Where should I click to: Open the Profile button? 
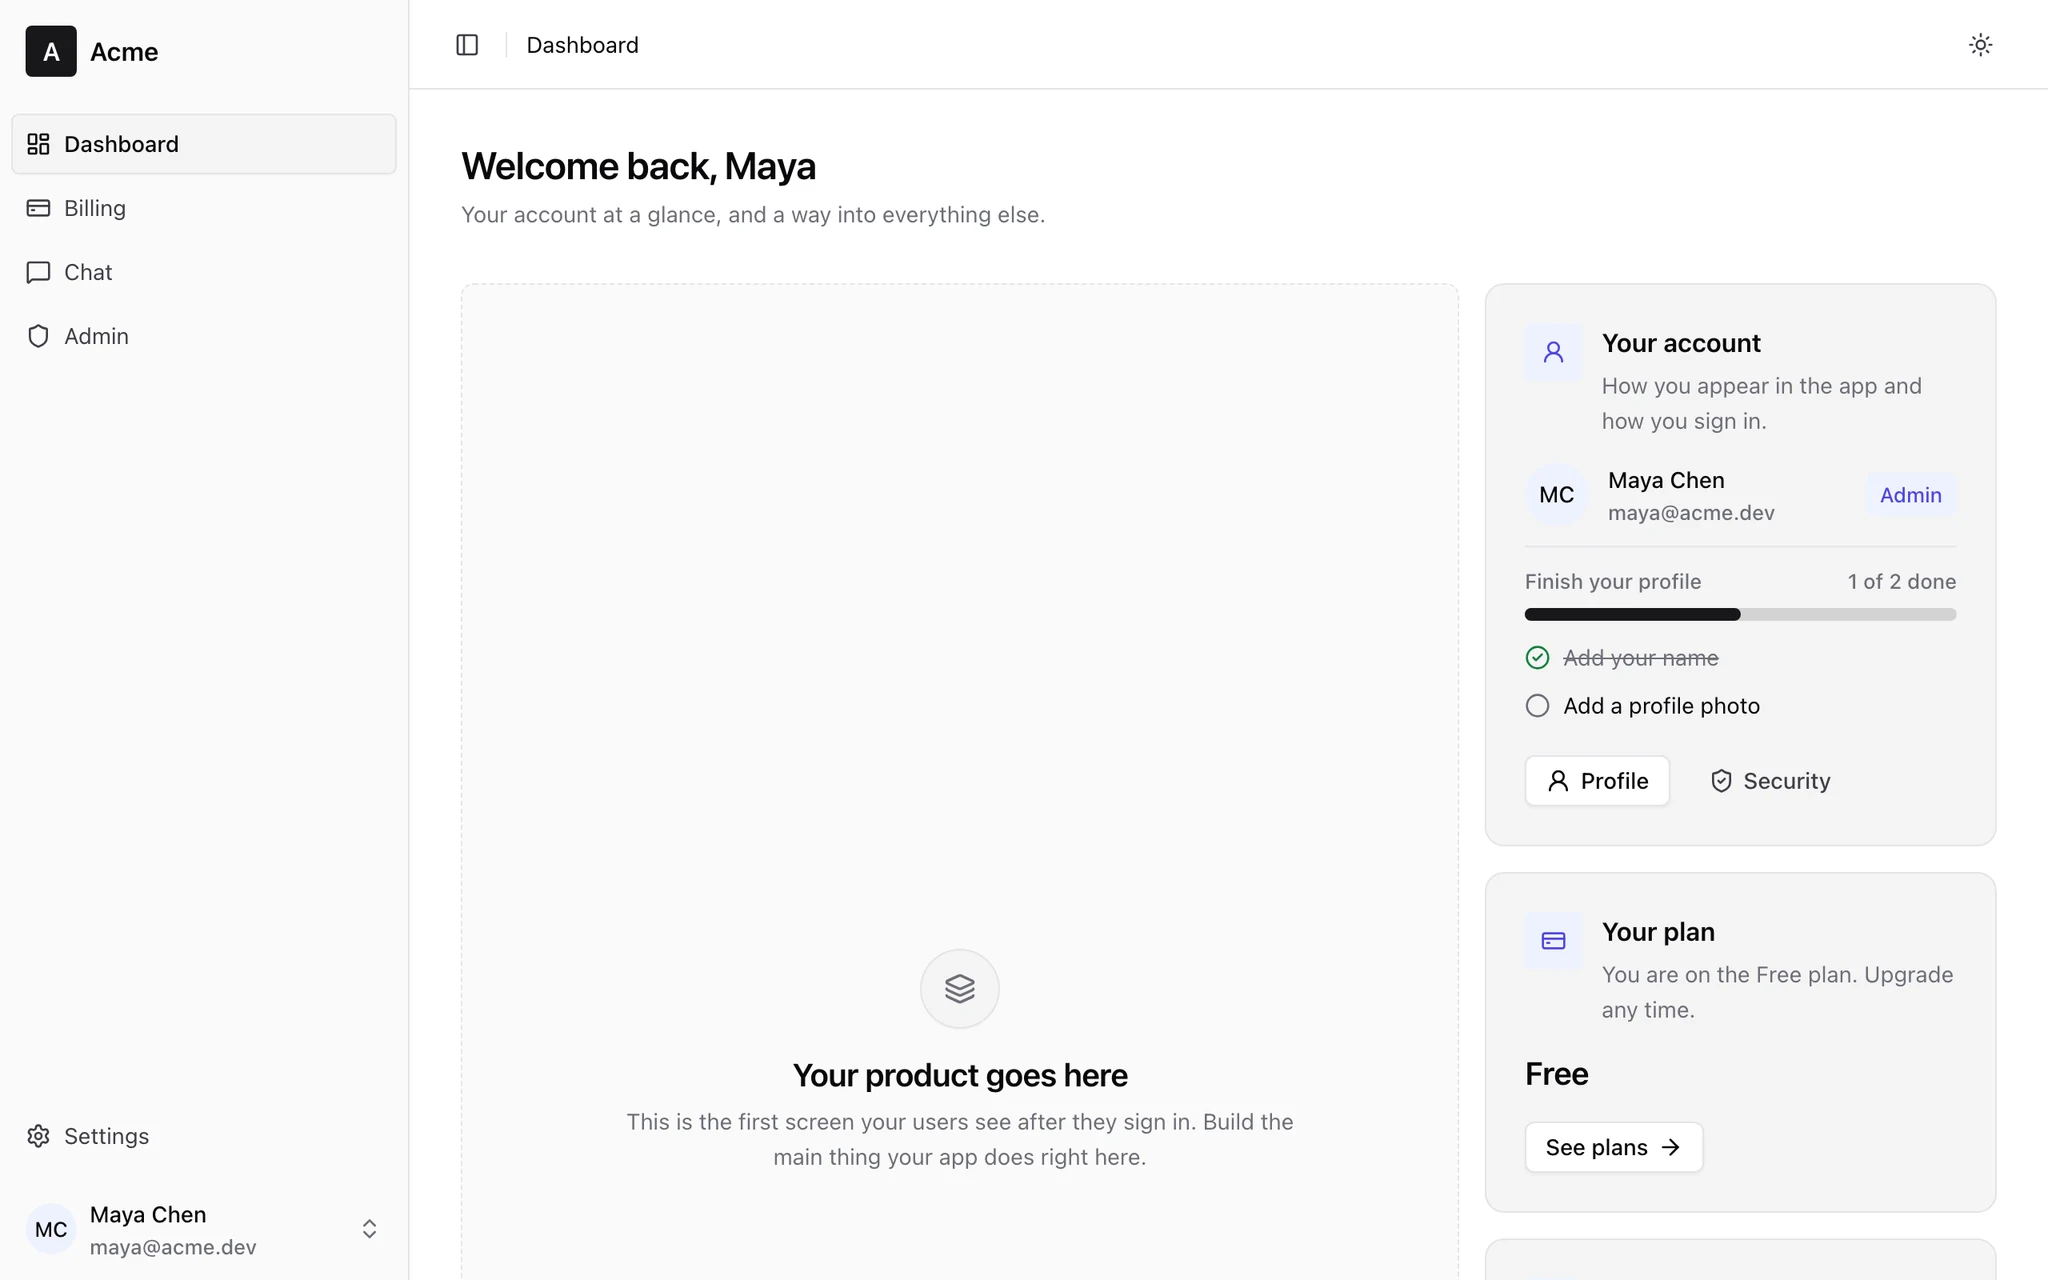tap(1597, 781)
